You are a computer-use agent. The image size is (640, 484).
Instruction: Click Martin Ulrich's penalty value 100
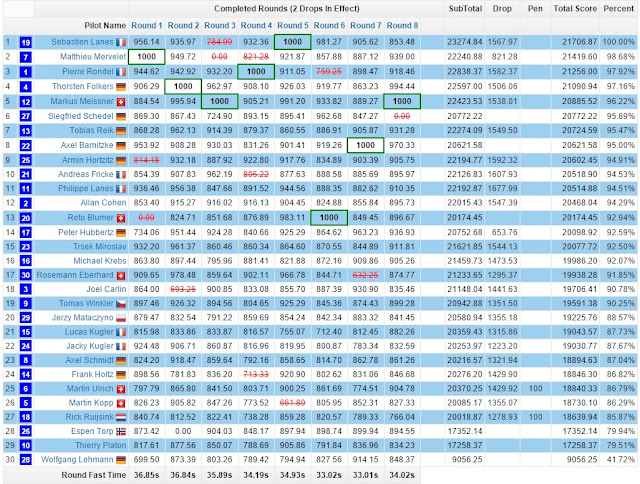pos(536,389)
